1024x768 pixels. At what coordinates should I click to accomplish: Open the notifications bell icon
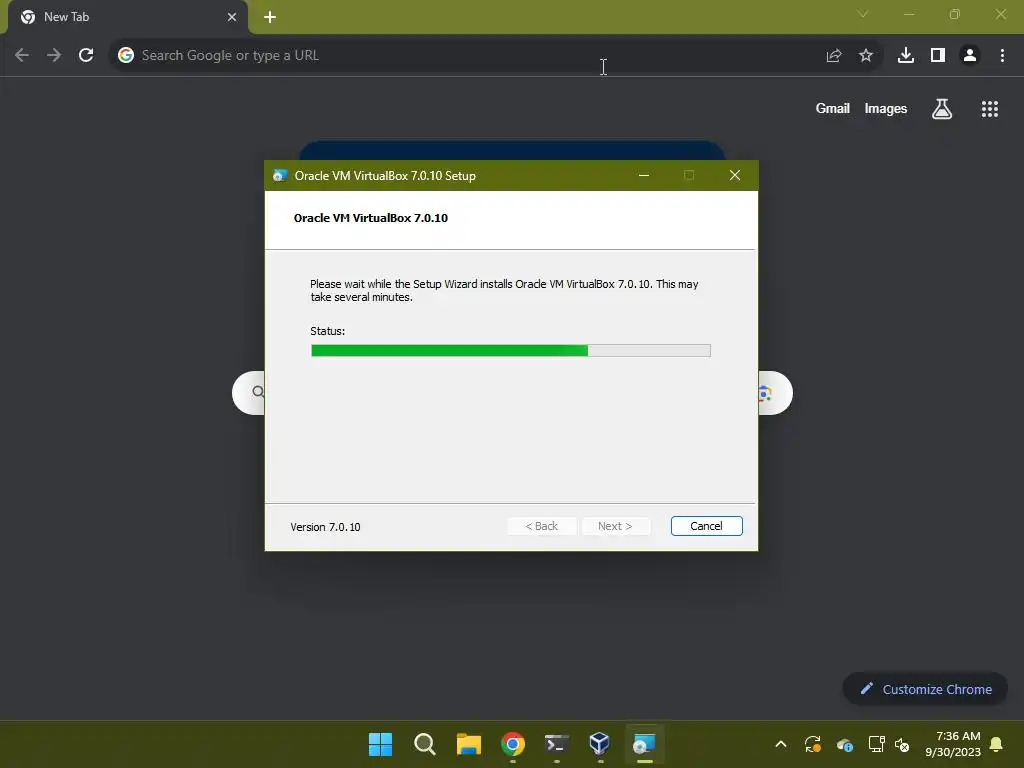point(996,744)
